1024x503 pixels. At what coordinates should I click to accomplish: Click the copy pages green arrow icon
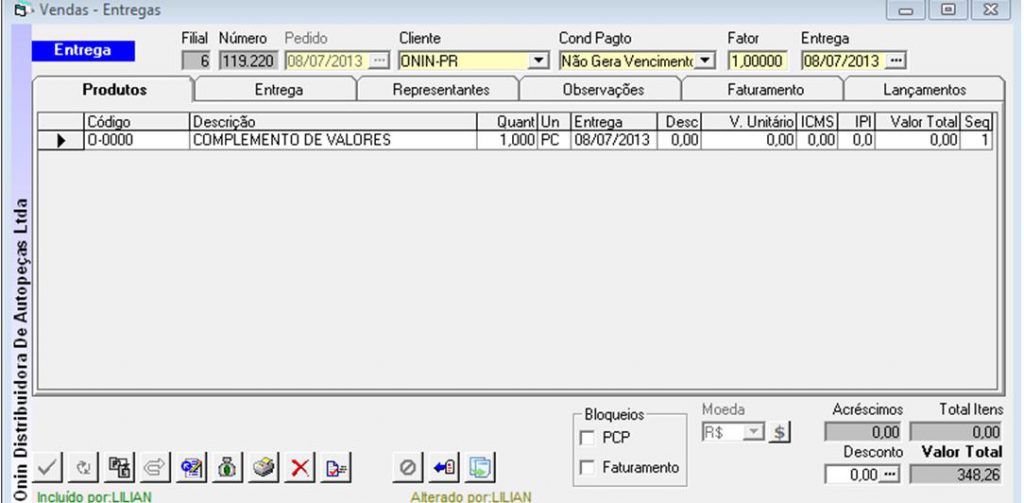(x=480, y=468)
